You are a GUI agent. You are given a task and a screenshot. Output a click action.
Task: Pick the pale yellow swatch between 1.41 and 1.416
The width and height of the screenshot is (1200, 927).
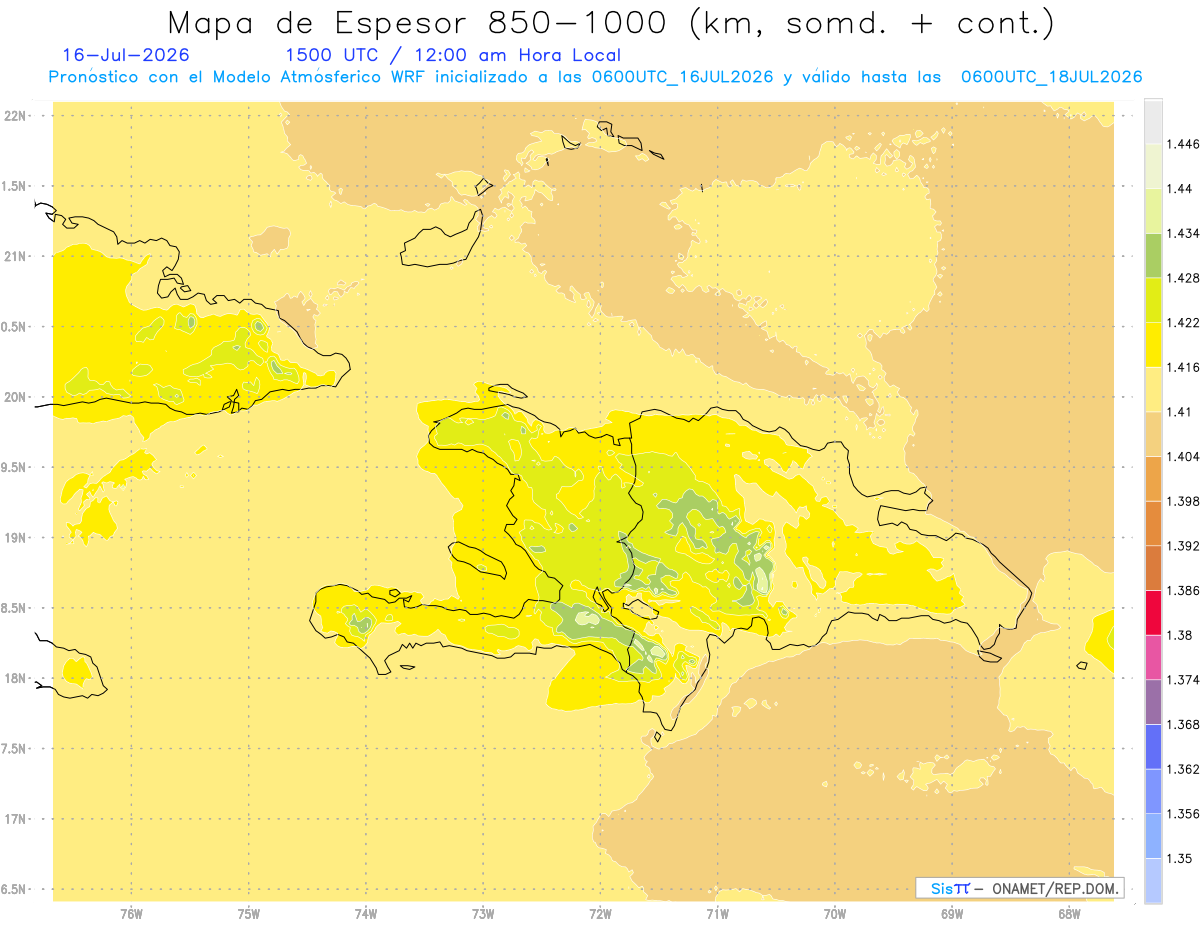1153,389
